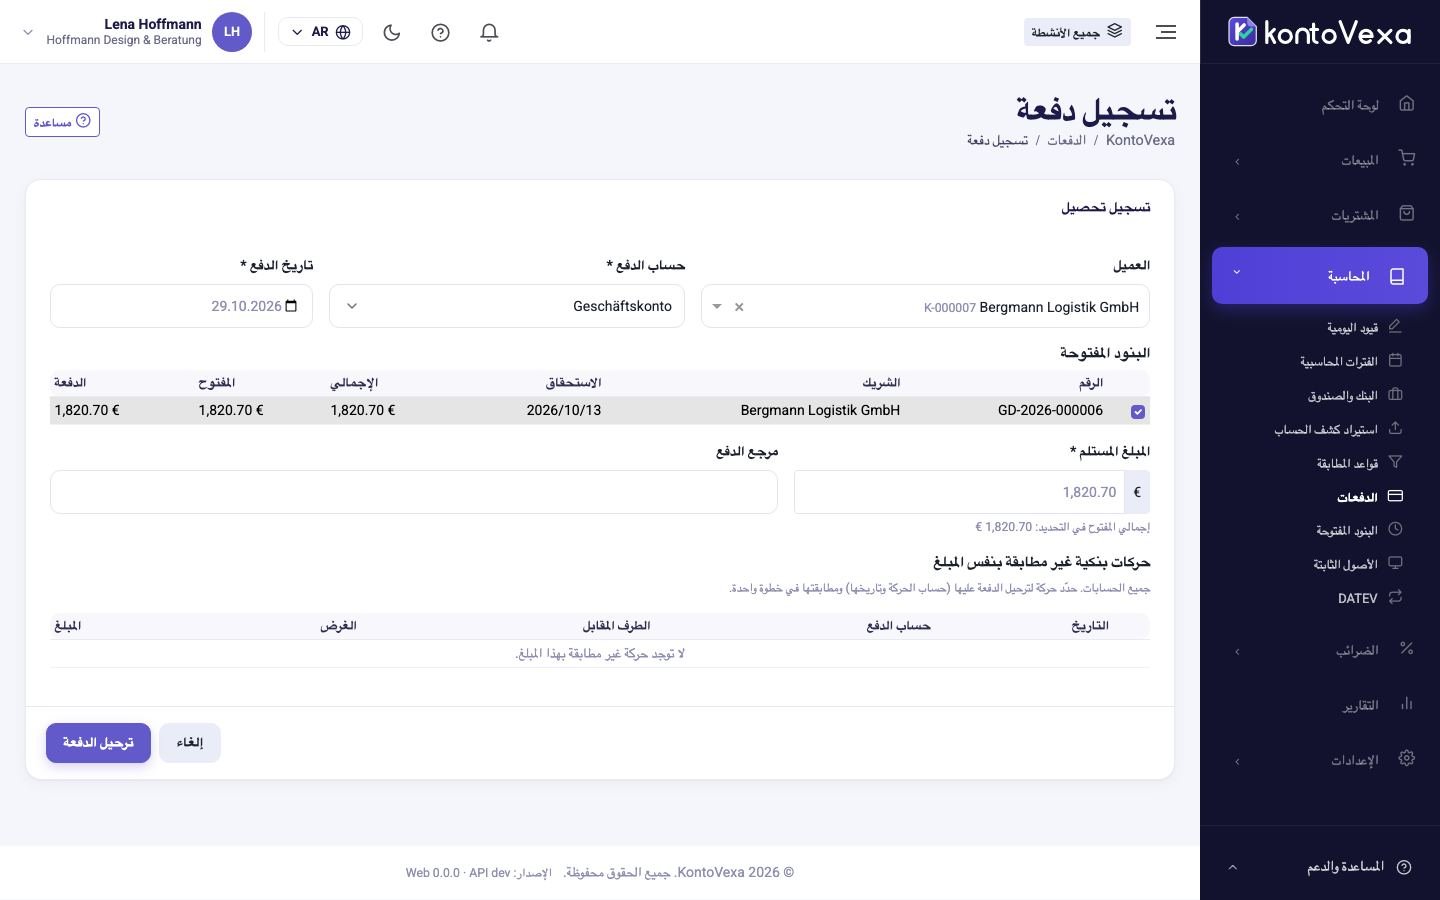Click the purchases bag icon in sidebar

(x=1407, y=213)
